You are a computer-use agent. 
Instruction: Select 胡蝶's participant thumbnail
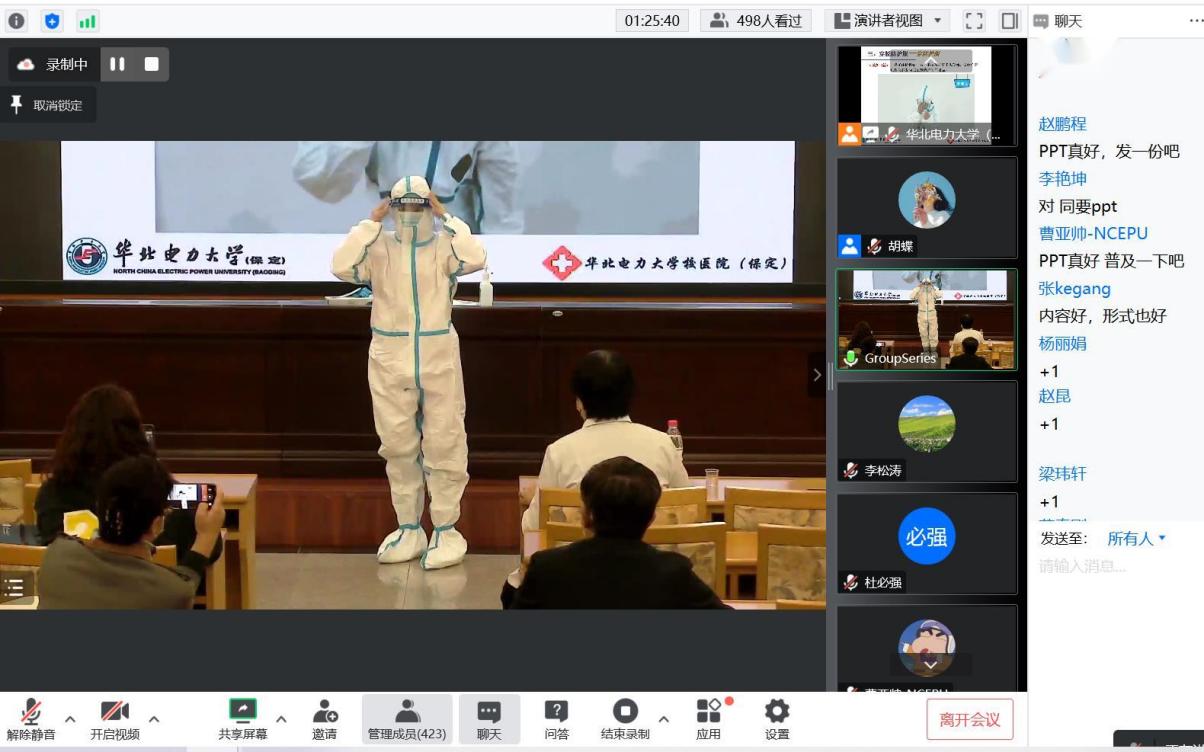click(x=927, y=208)
